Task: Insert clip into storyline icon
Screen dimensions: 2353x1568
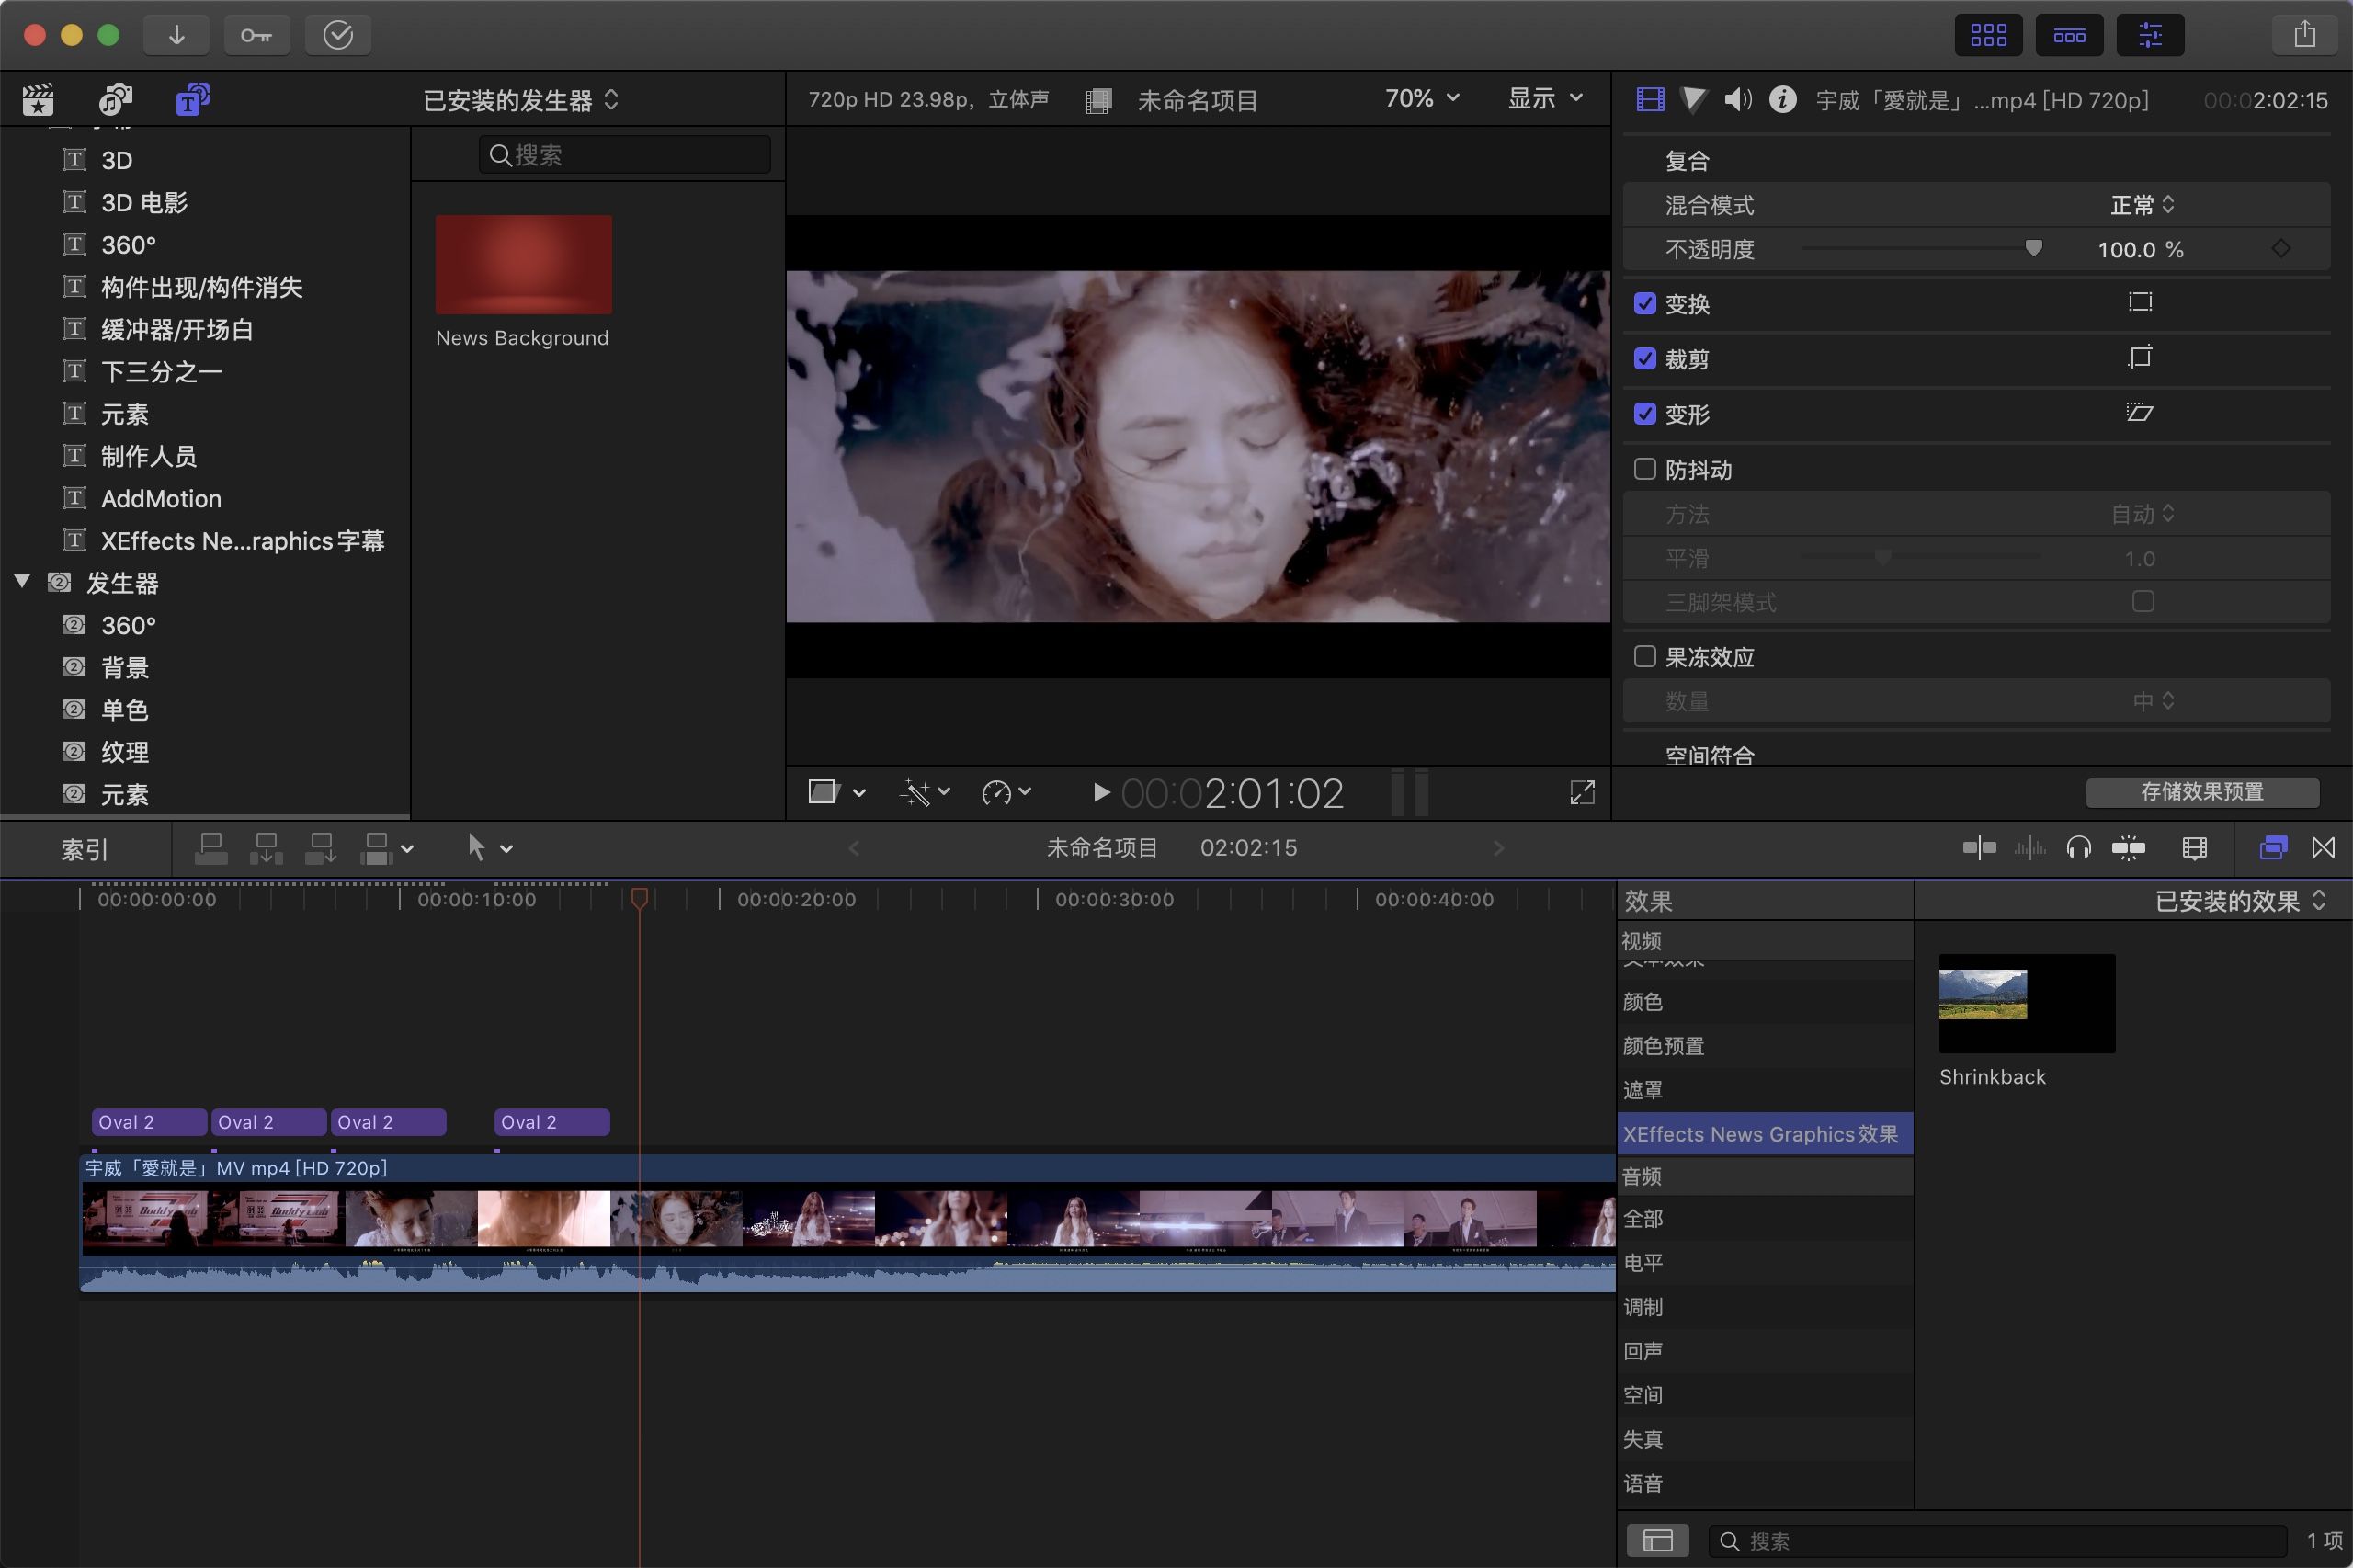Action: 266,848
